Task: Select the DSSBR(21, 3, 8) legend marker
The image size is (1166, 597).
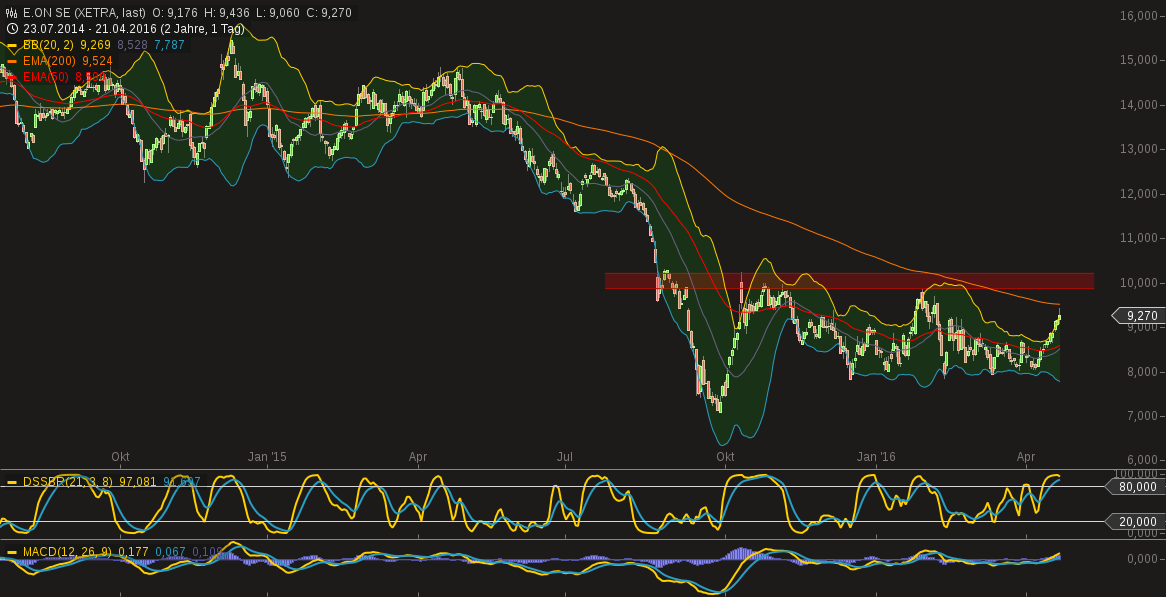Action: [x=11, y=482]
